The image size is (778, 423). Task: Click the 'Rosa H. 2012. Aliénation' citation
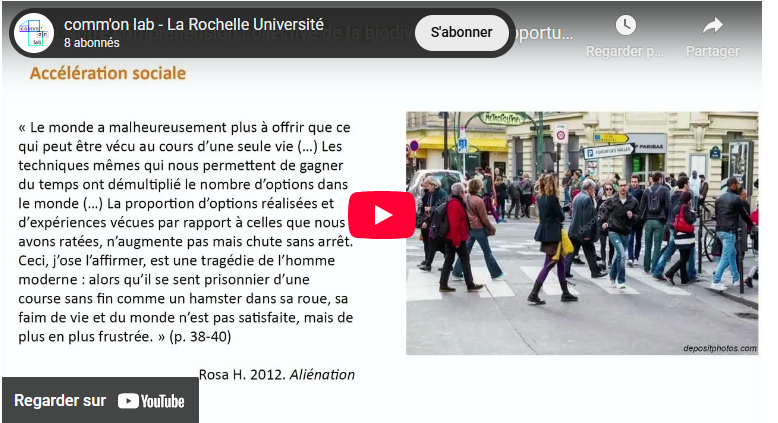click(277, 374)
